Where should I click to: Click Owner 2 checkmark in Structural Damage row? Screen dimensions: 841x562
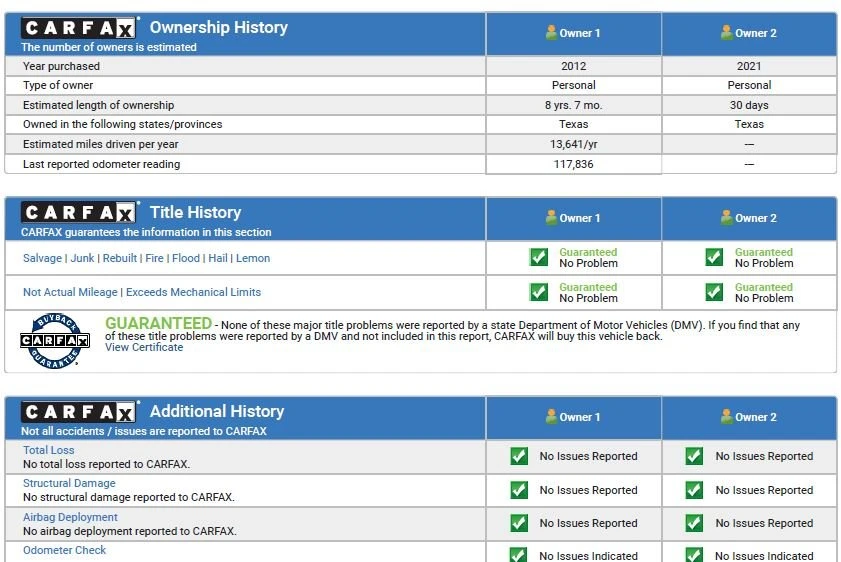[694, 490]
